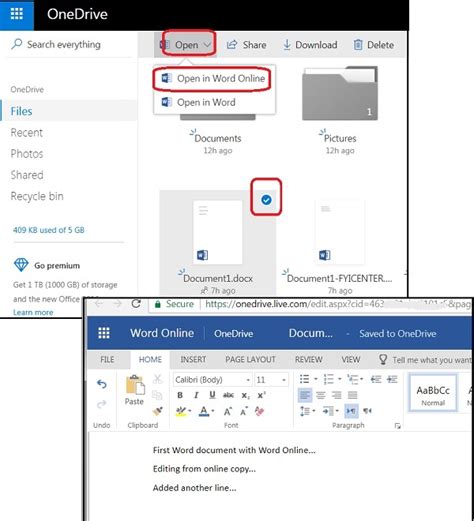
Task: Click the line spacing icon
Action: [x=305, y=411]
